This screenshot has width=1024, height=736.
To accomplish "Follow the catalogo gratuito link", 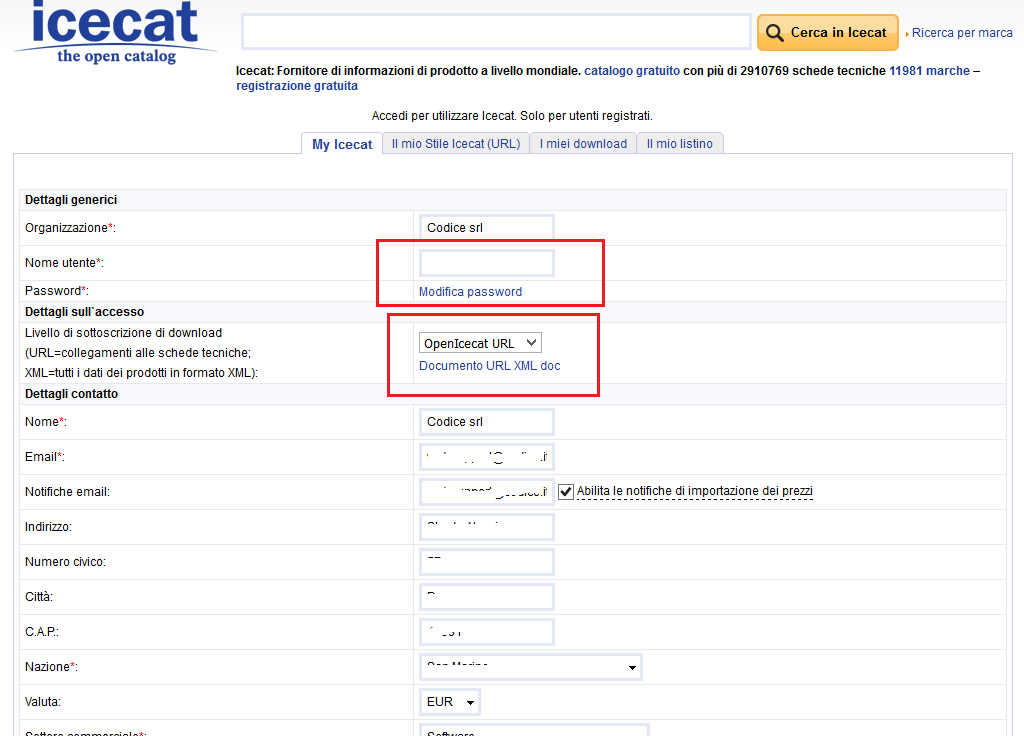I will point(632,71).
